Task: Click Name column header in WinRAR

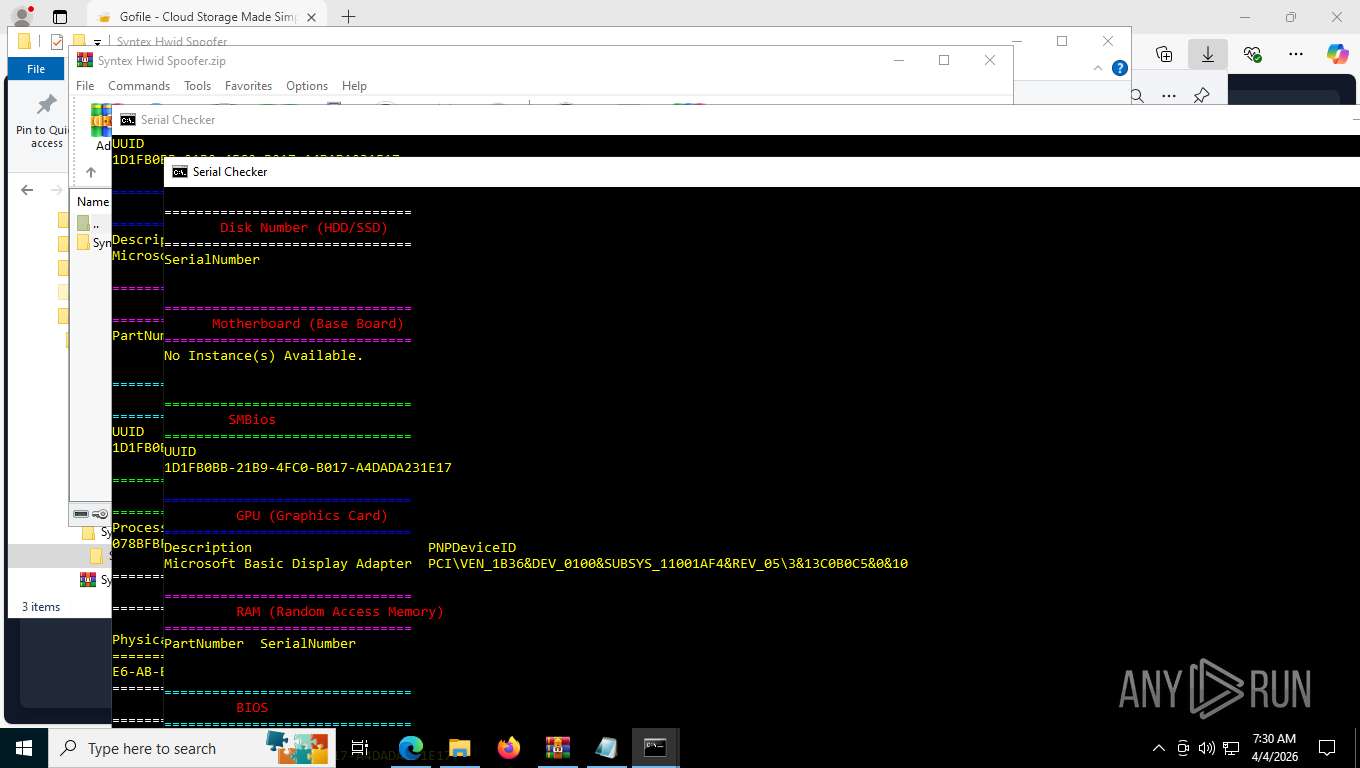Action: pos(93,201)
